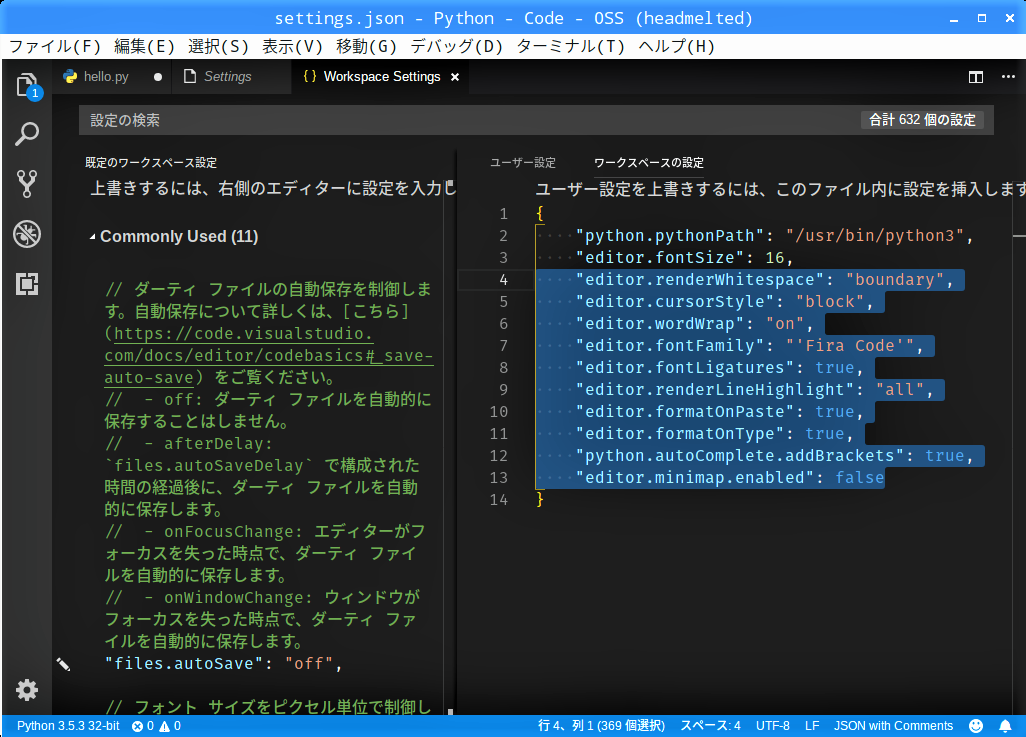Change indentation via スペース: 4

pyautogui.click(x=710, y=726)
